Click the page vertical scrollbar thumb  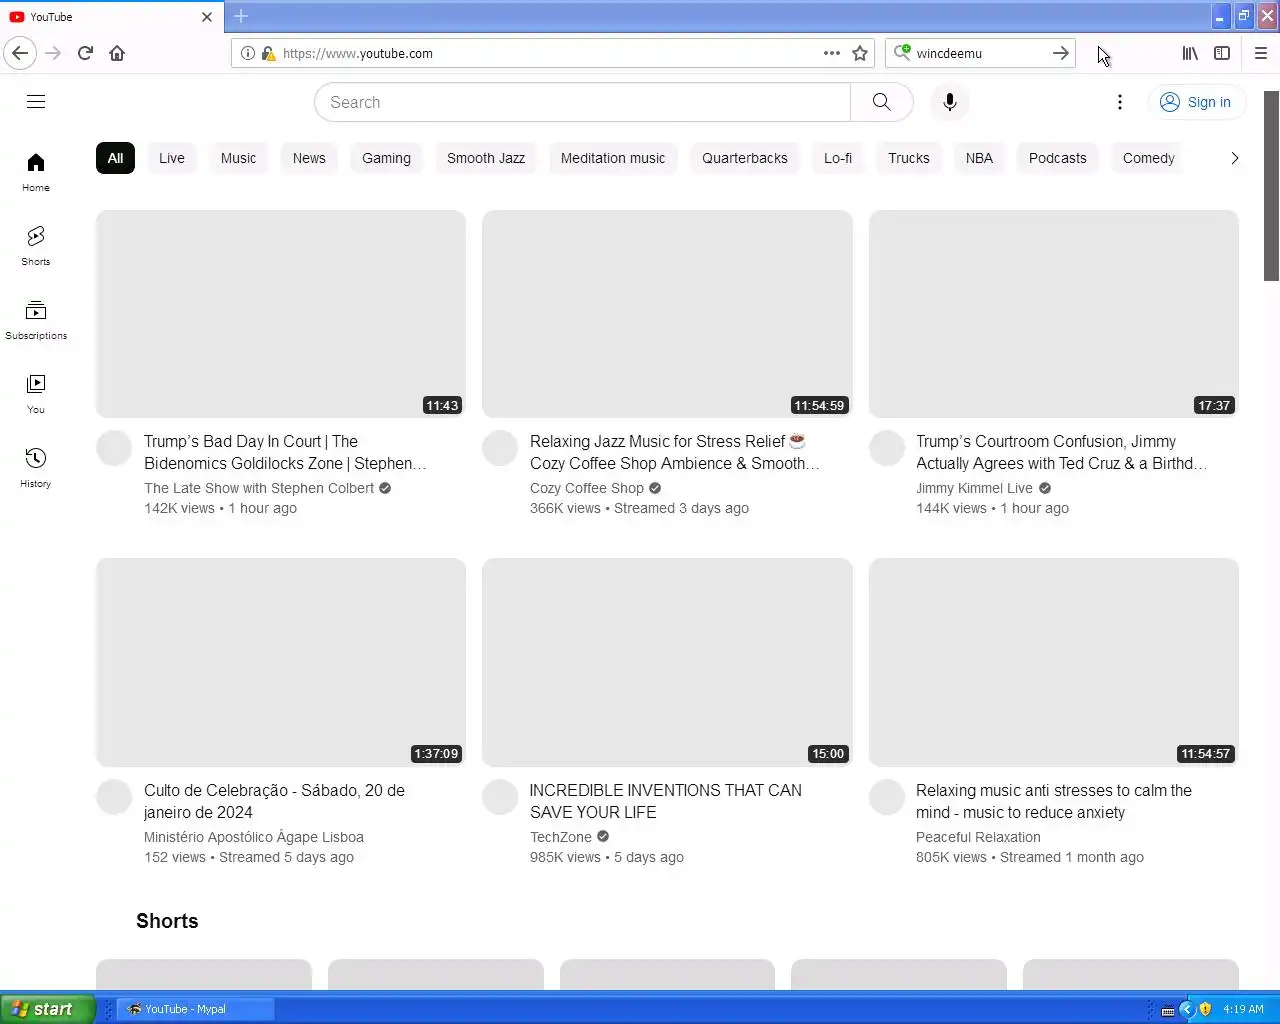pos(1271,186)
